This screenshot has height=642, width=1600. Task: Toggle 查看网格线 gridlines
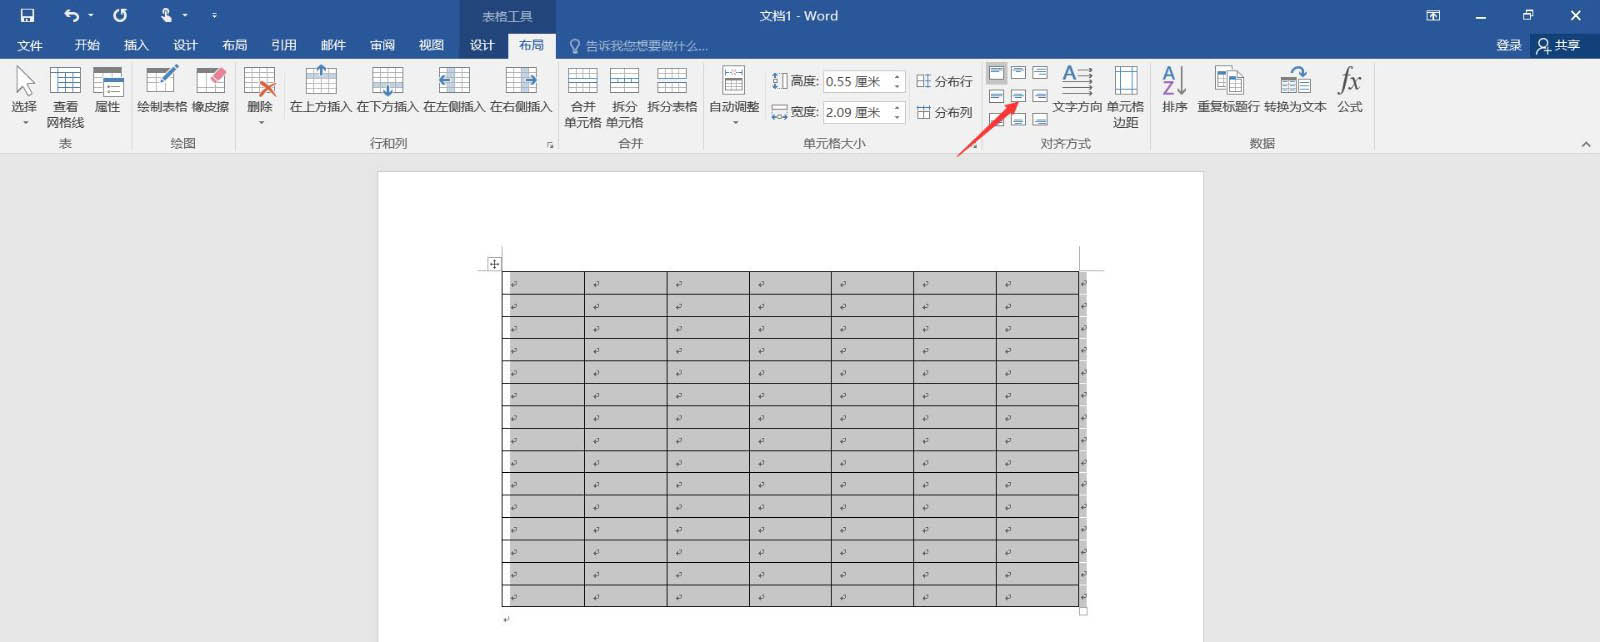click(x=65, y=97)
